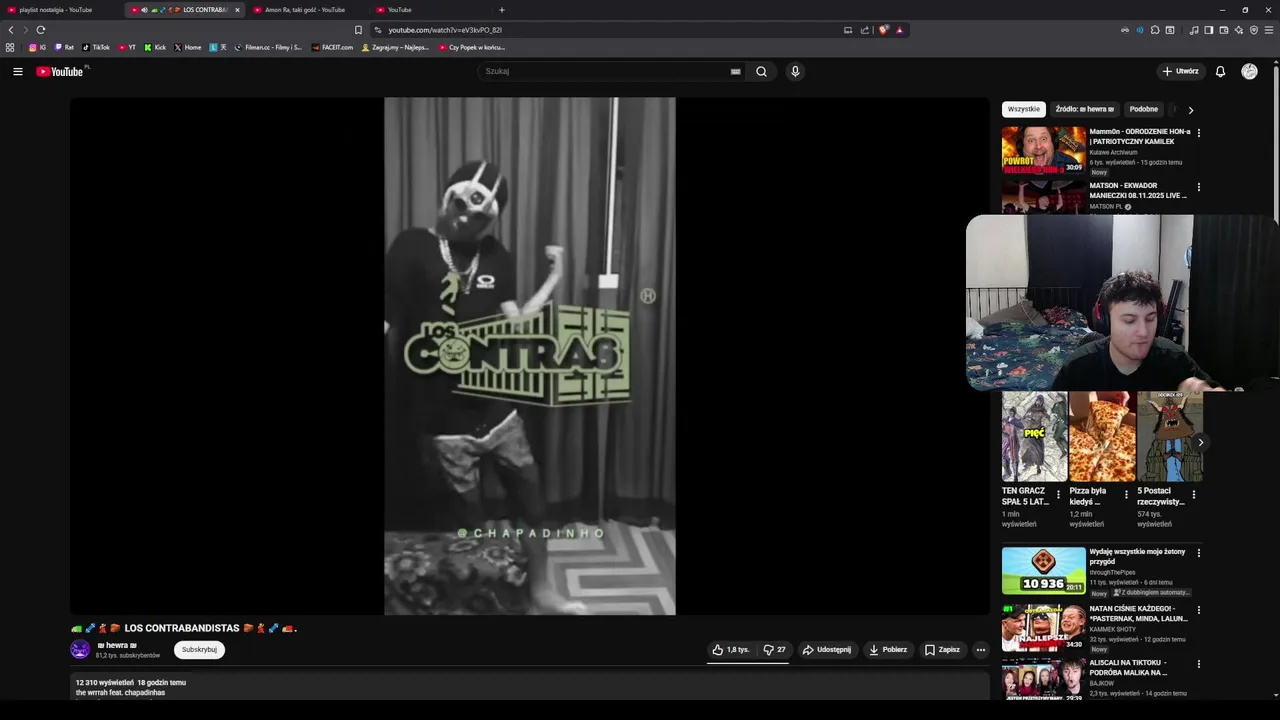Open Wydaję wszystkie moje żetony thumbnail
This screenshot has width=1280, height=720.
click(x=1043, y=570)
